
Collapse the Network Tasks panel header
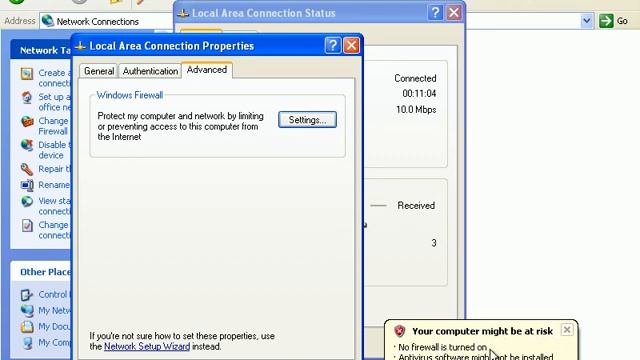[41, 50]
